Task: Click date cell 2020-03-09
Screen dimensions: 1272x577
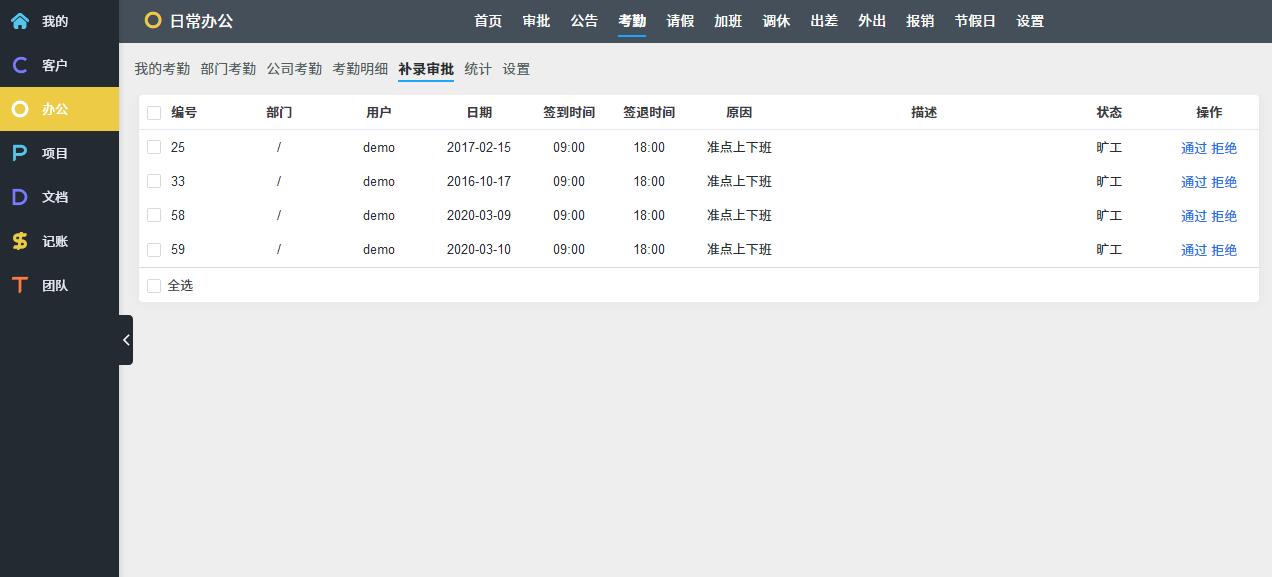Action: point(479,215)
